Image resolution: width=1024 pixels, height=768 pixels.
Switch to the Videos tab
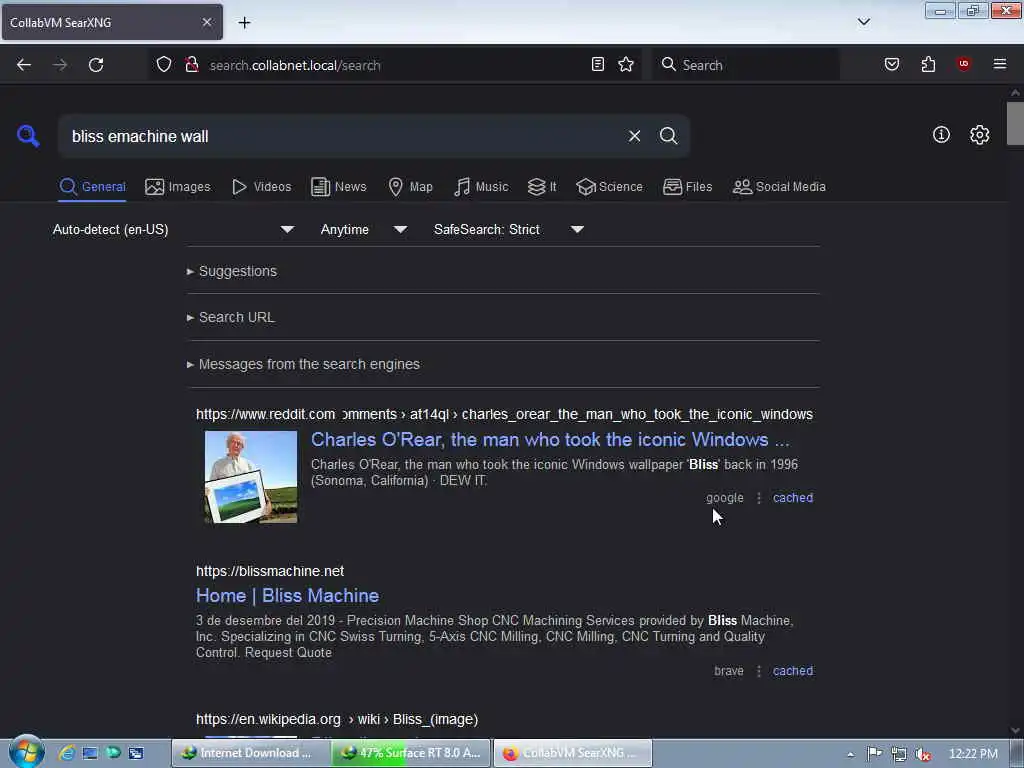(262, 187)
